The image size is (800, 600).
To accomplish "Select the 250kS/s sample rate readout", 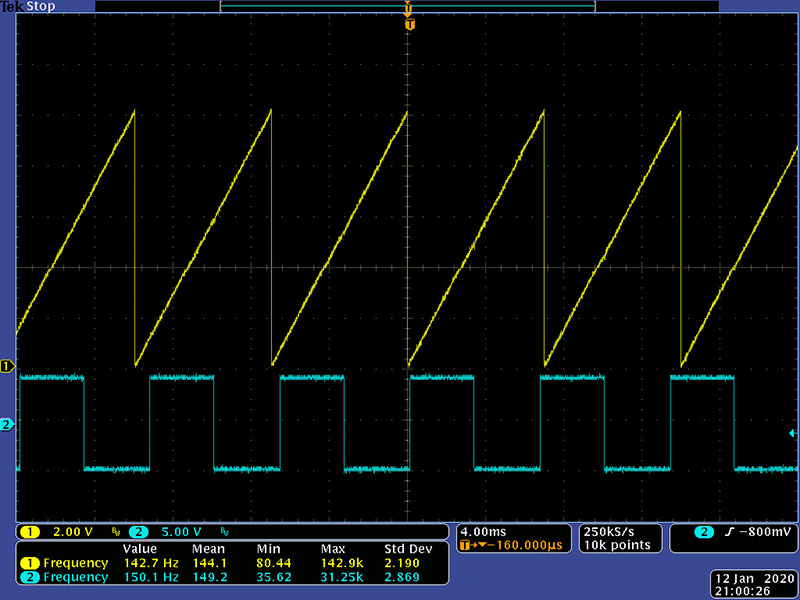I will tap(608, 531).
